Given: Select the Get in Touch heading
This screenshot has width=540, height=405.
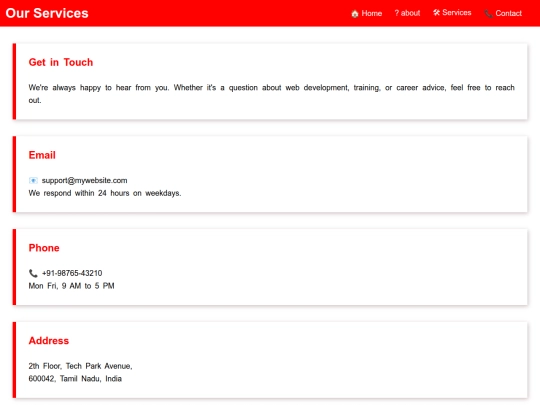Looking at the screenshot, I should (61, 62).
